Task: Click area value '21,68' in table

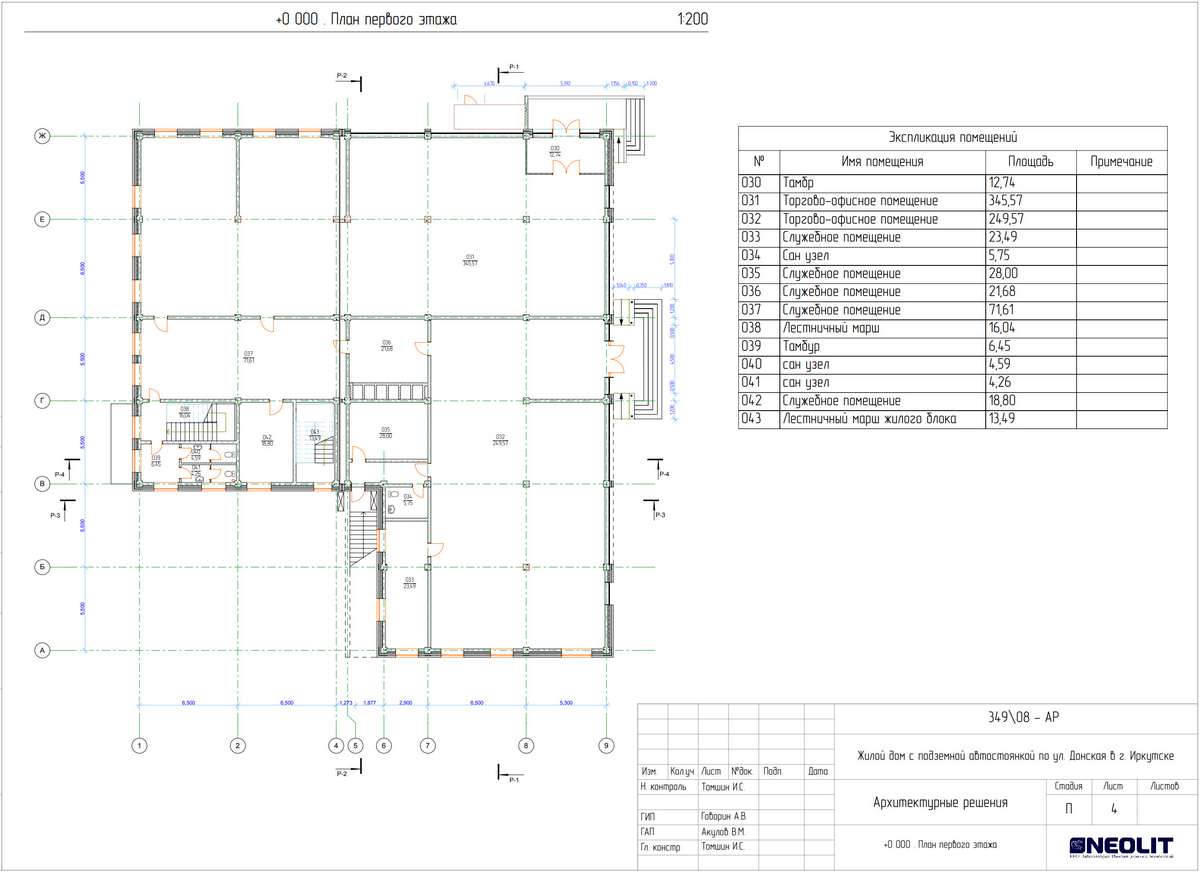Action: [x=1001, y=291]
